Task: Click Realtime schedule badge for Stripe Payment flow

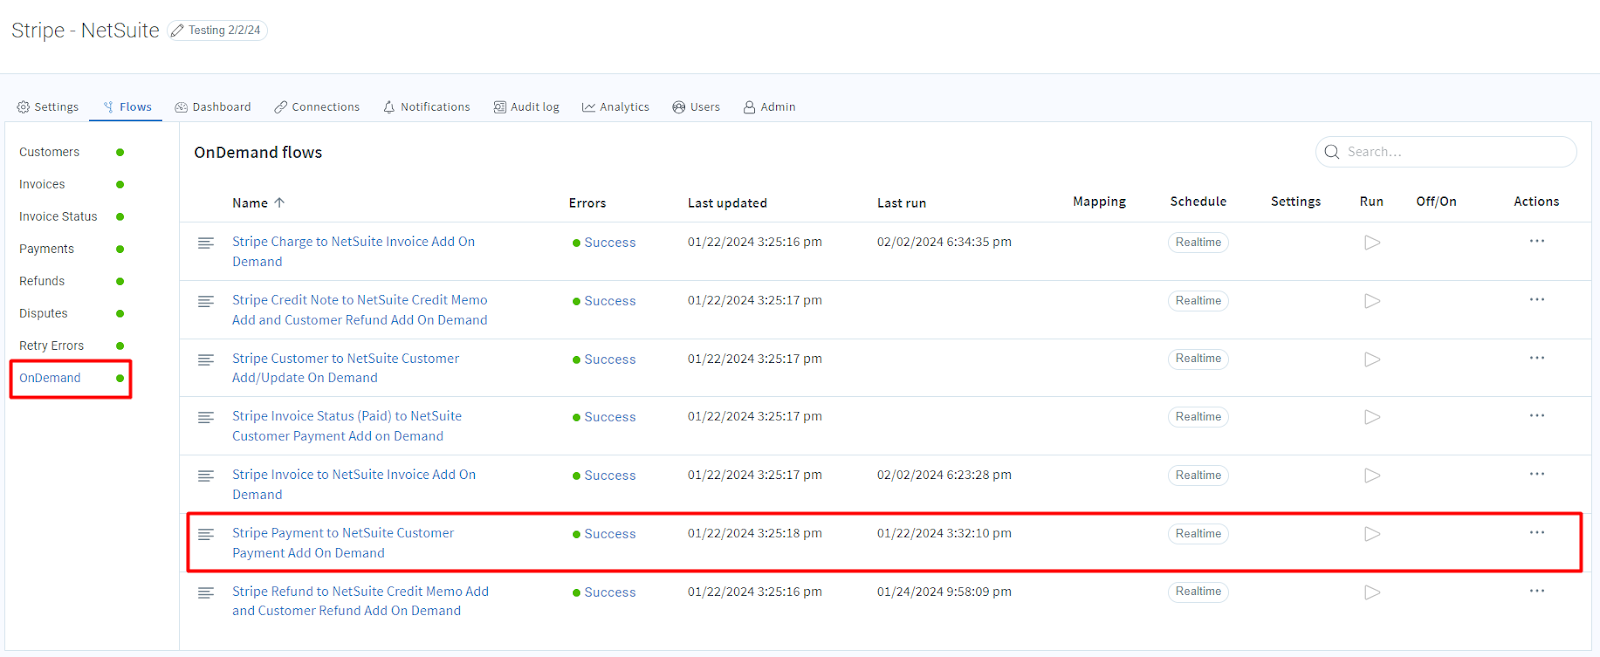Action: coord(1198,534)
